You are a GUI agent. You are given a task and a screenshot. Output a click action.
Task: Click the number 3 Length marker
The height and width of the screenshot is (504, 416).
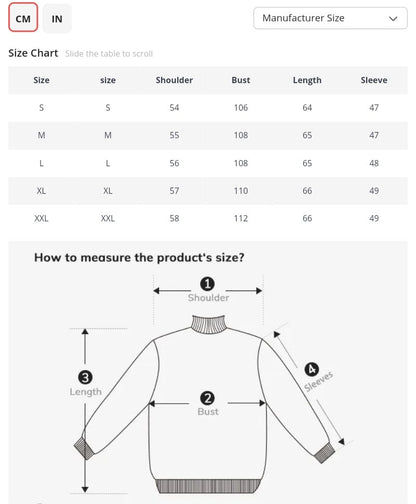[x=85, y=377]
